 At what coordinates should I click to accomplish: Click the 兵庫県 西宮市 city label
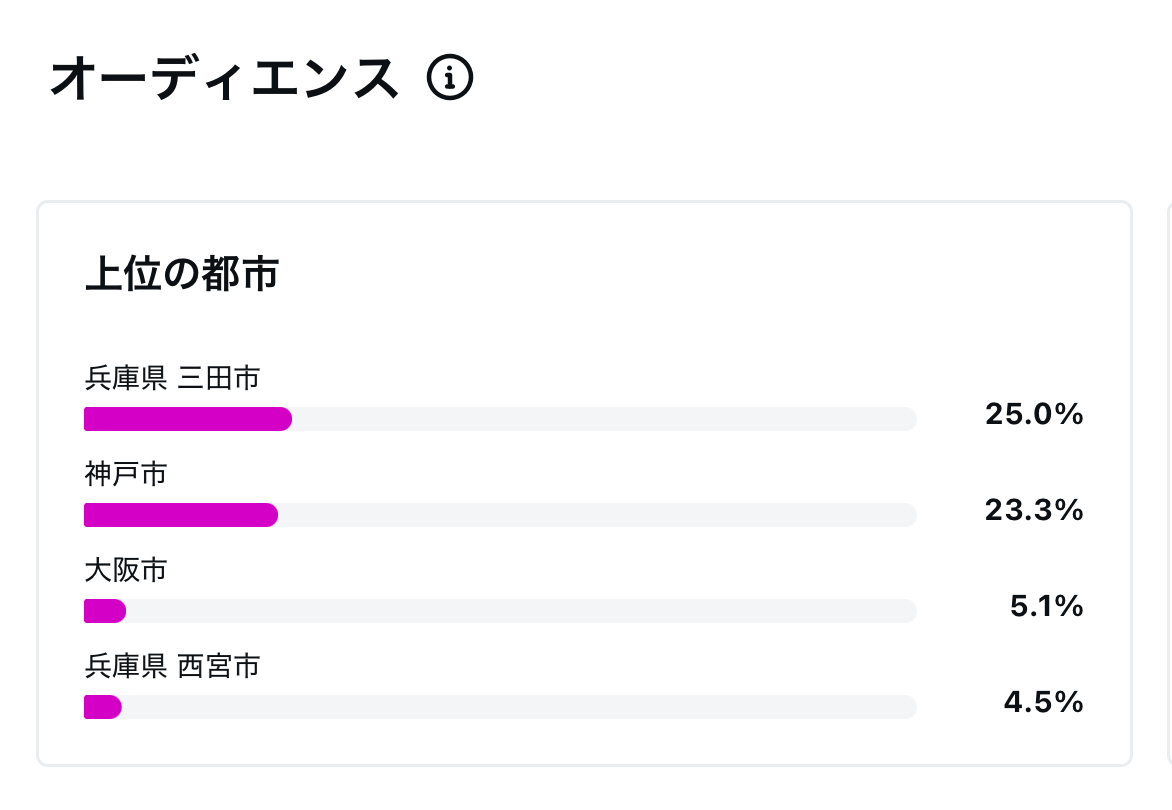[x=173, y=666]
